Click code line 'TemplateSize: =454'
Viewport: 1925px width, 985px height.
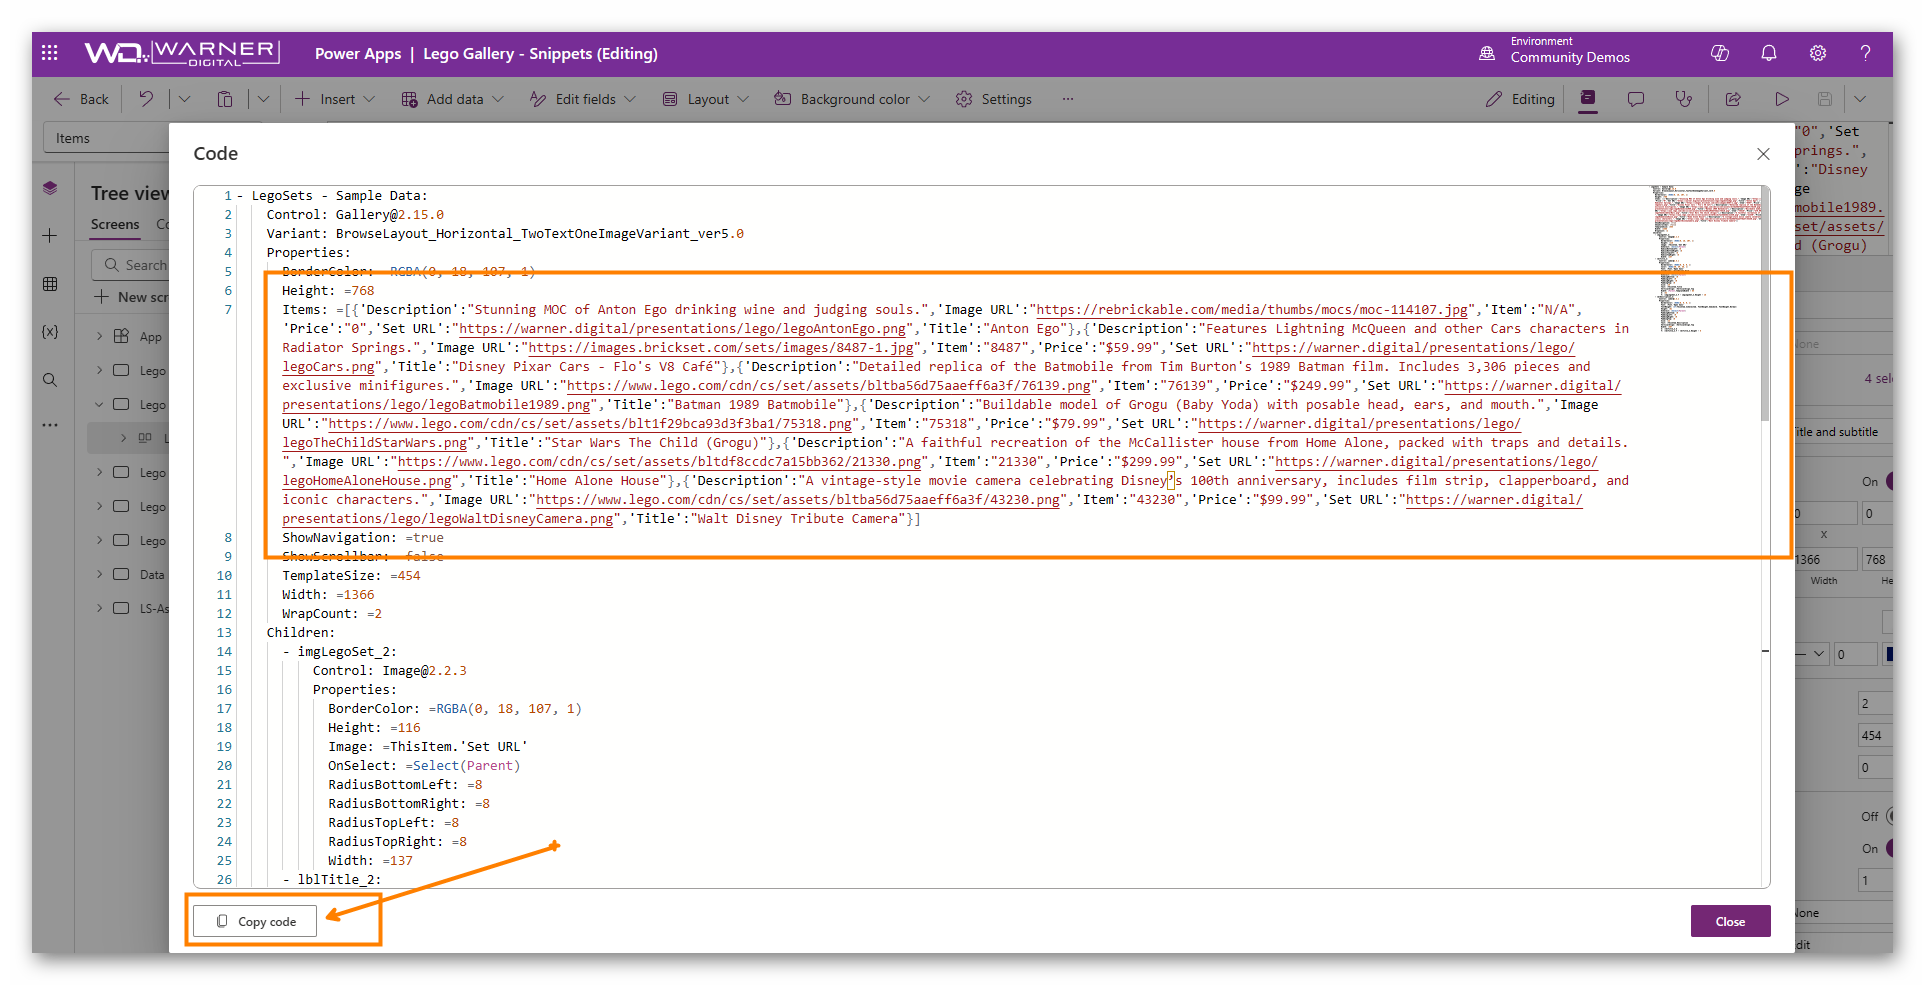[351, 576]
